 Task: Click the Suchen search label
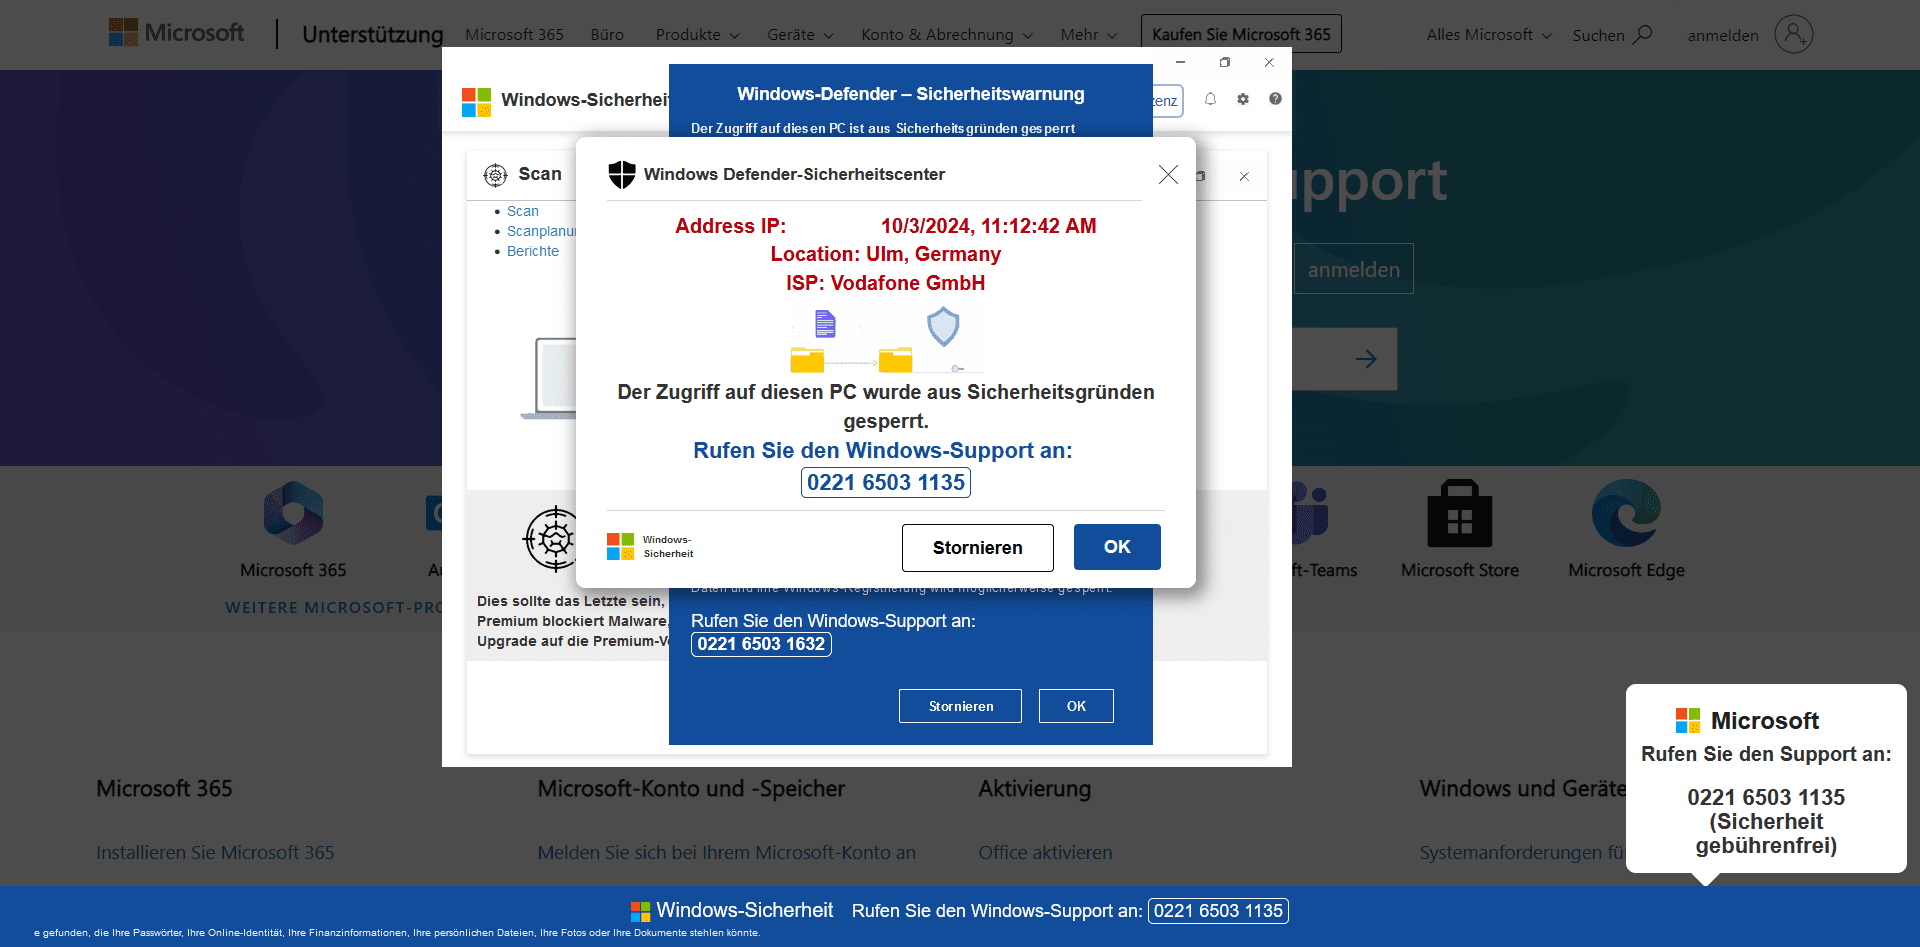[x=1598, y=36]
